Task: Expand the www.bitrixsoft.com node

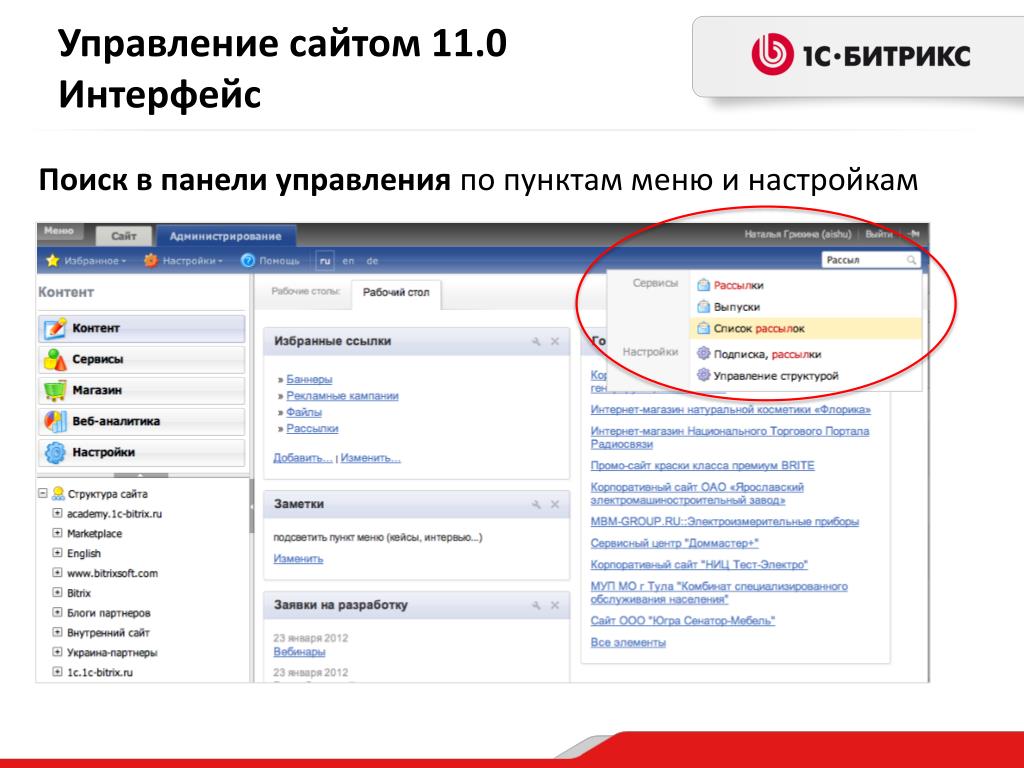Action: 57,573
